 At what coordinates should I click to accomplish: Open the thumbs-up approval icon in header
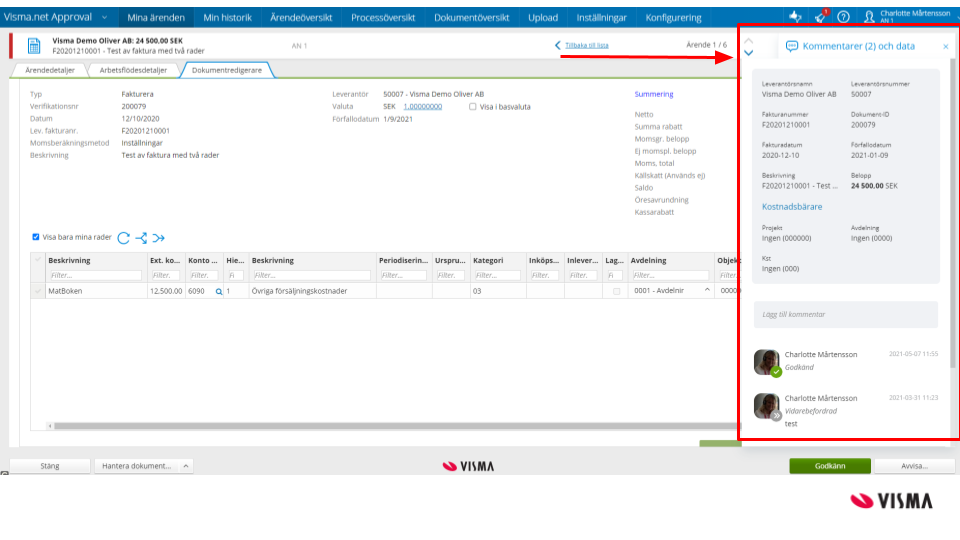[x=795, y=17]
